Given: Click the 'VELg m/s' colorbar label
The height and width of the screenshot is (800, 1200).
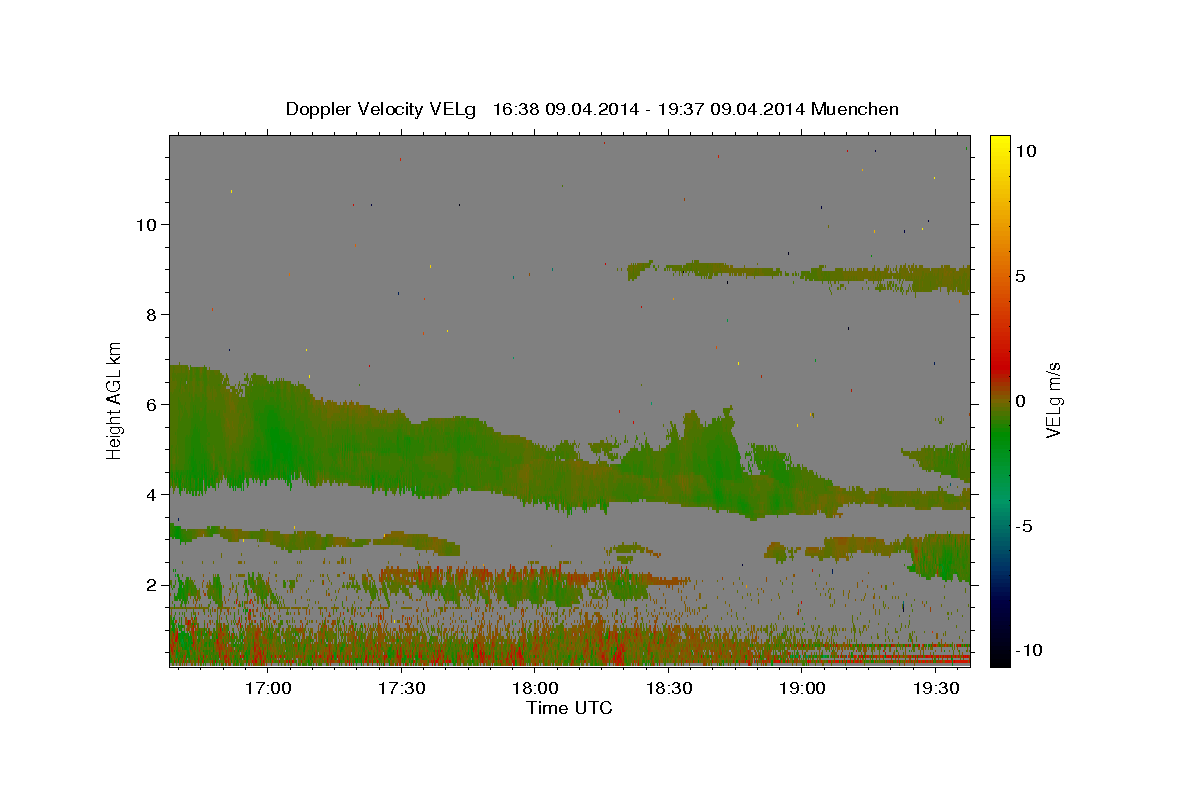Looking at the screenshot, I should click(x=1053, y=401).
